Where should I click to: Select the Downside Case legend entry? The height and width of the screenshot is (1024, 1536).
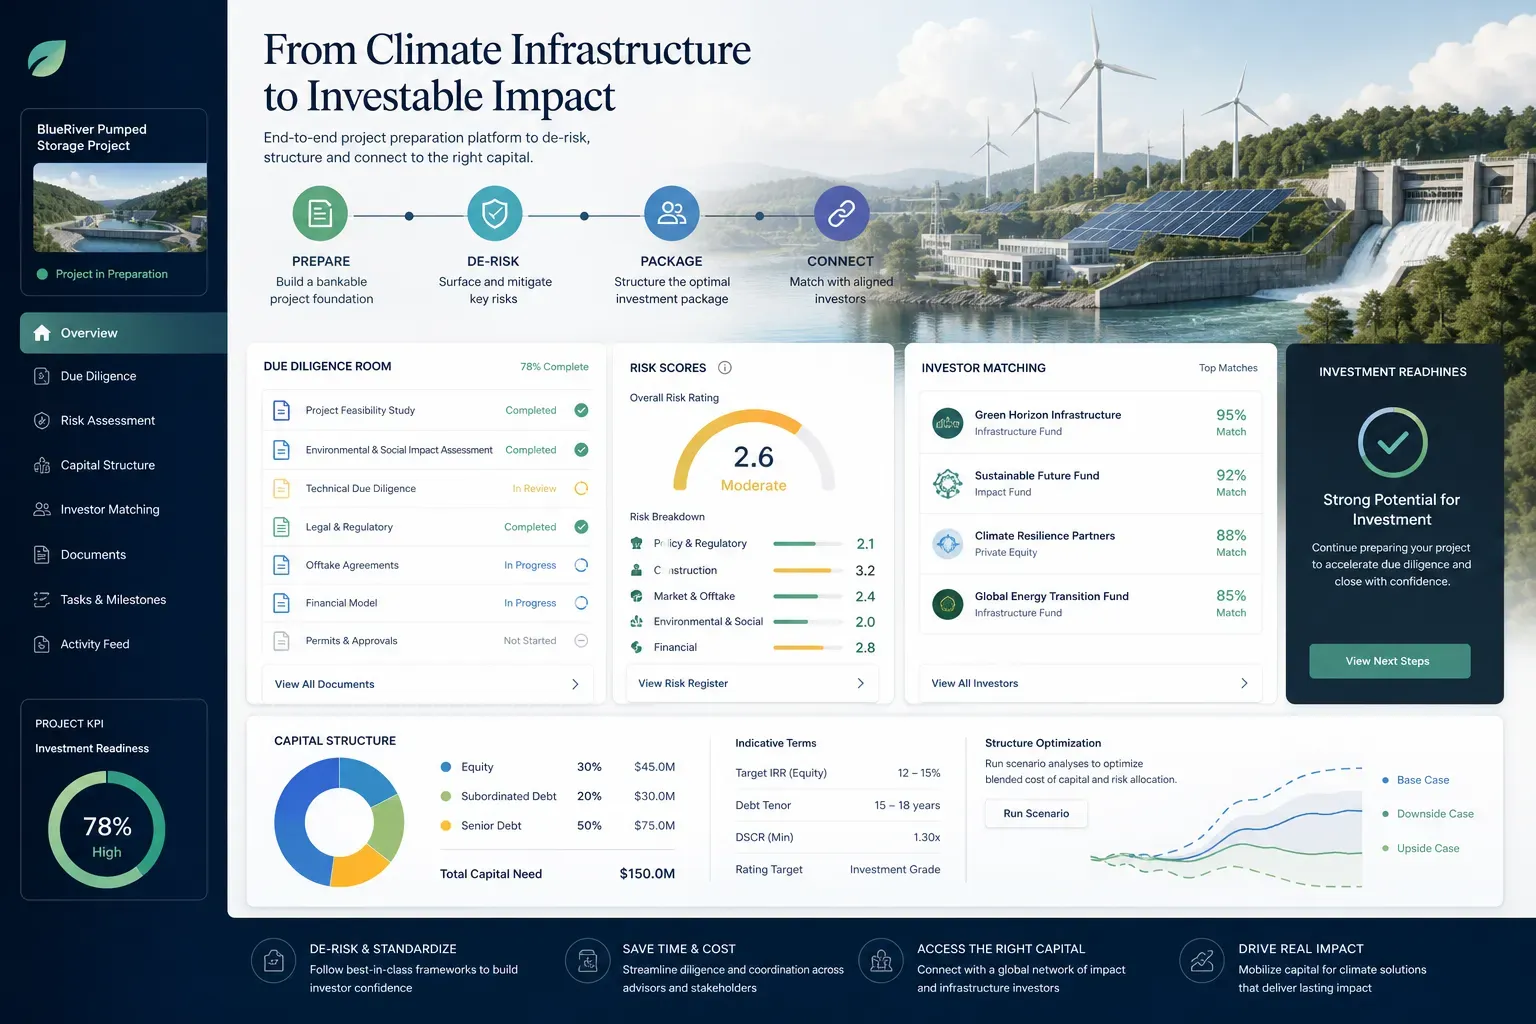[x=1427, y=814]
